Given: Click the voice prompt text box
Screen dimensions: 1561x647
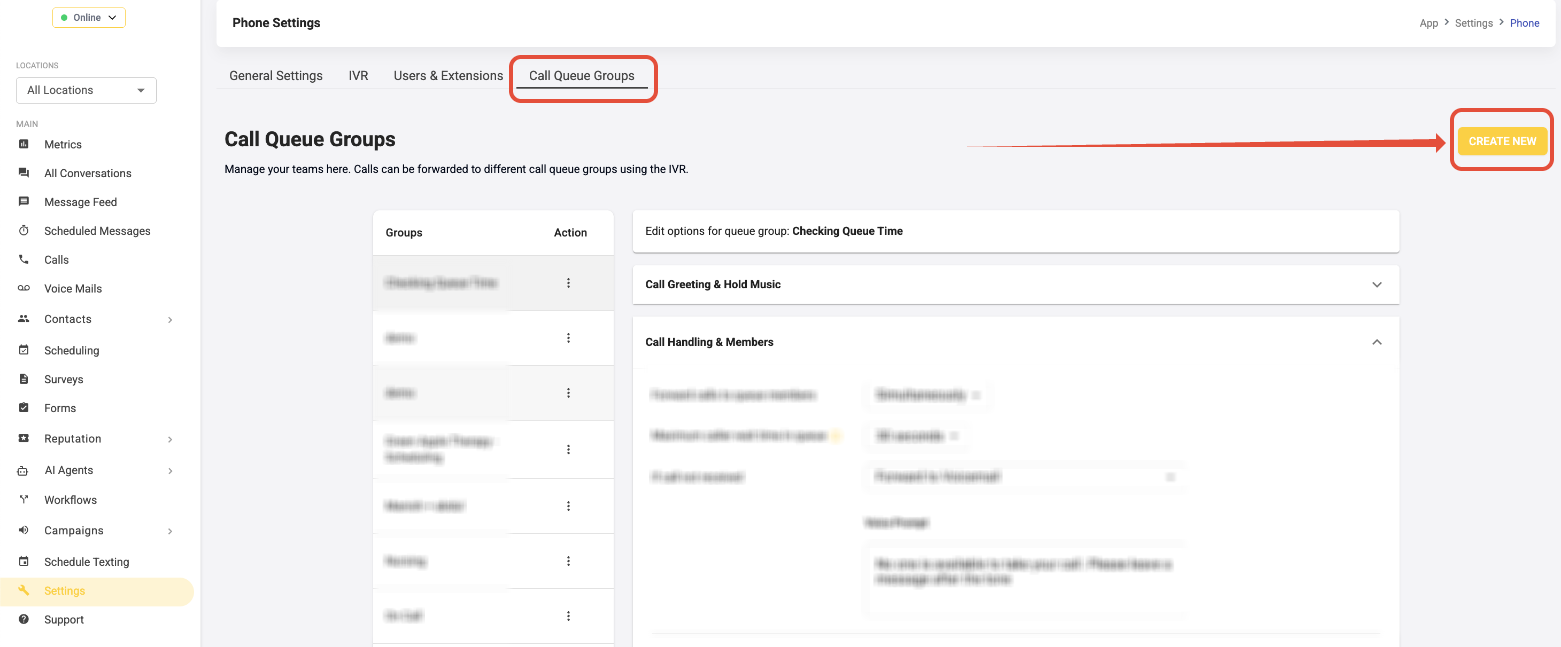Looking at the screenshot, I should tap(1025, 579).
